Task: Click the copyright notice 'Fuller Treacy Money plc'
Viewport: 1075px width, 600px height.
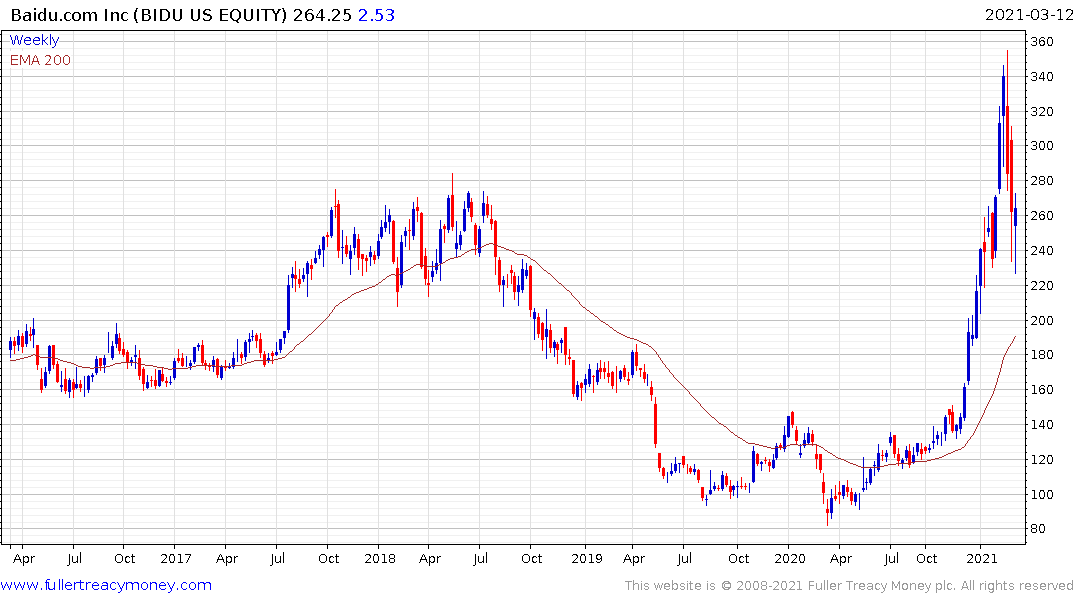Action: click(881, 586)
